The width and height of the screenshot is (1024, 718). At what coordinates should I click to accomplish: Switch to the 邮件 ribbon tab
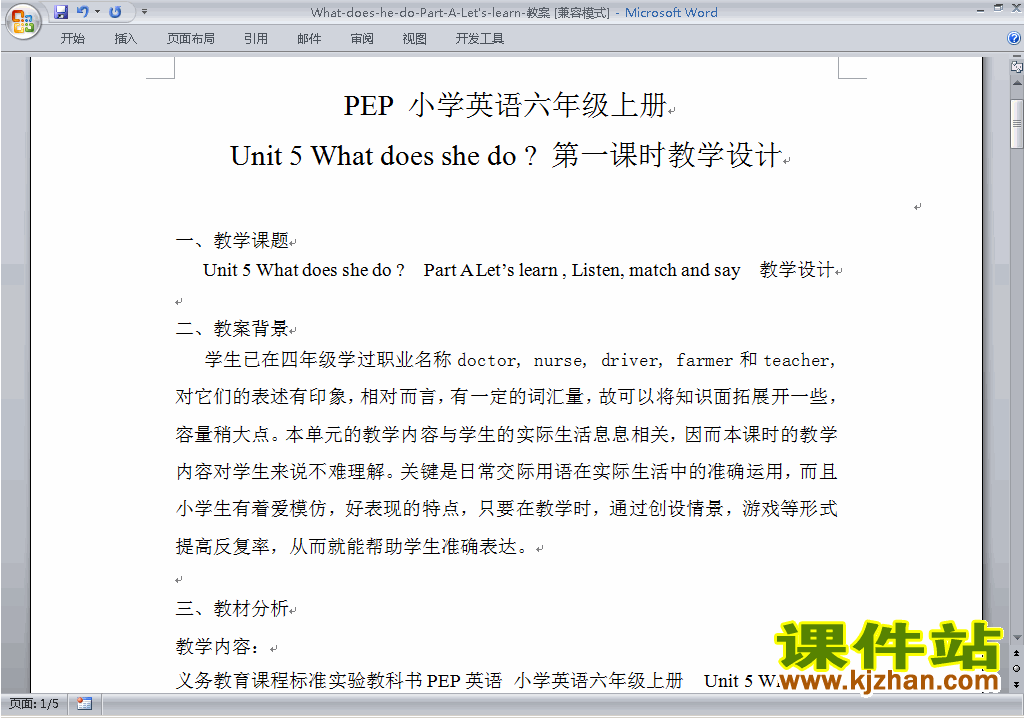pos(309,39)
